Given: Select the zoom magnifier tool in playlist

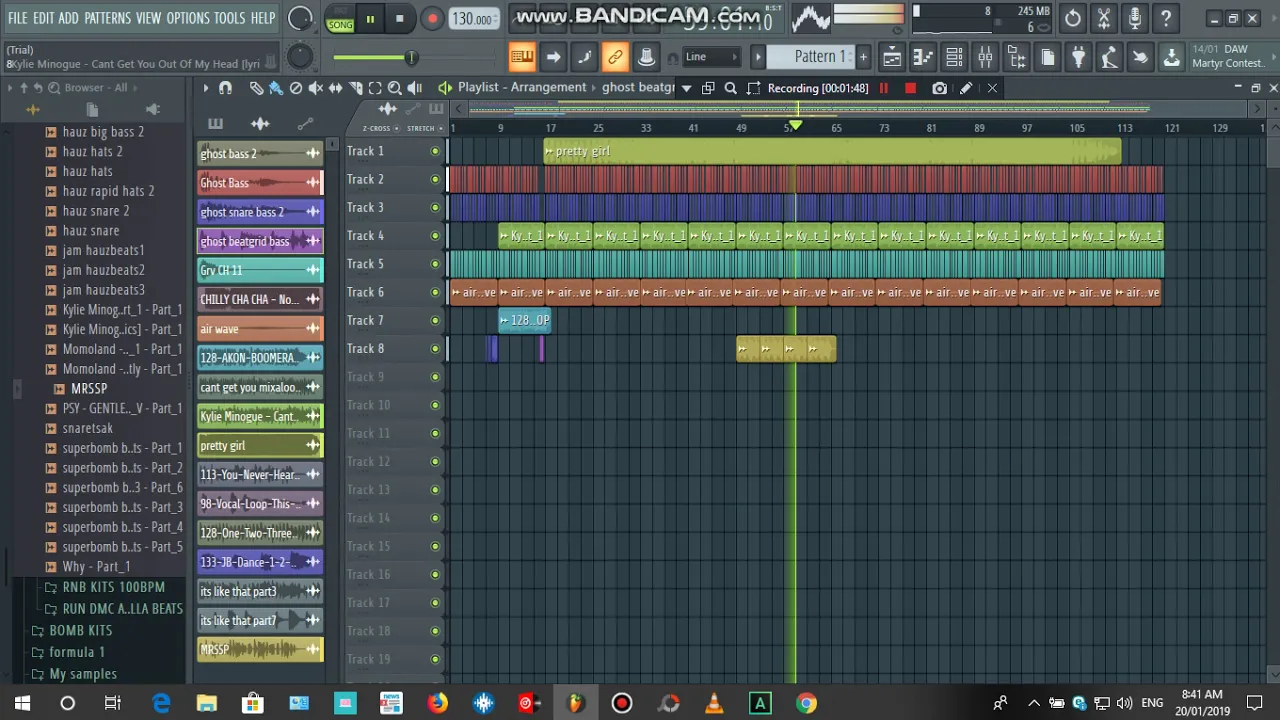Looking at the screenshot, I should (x=395, y=88).
